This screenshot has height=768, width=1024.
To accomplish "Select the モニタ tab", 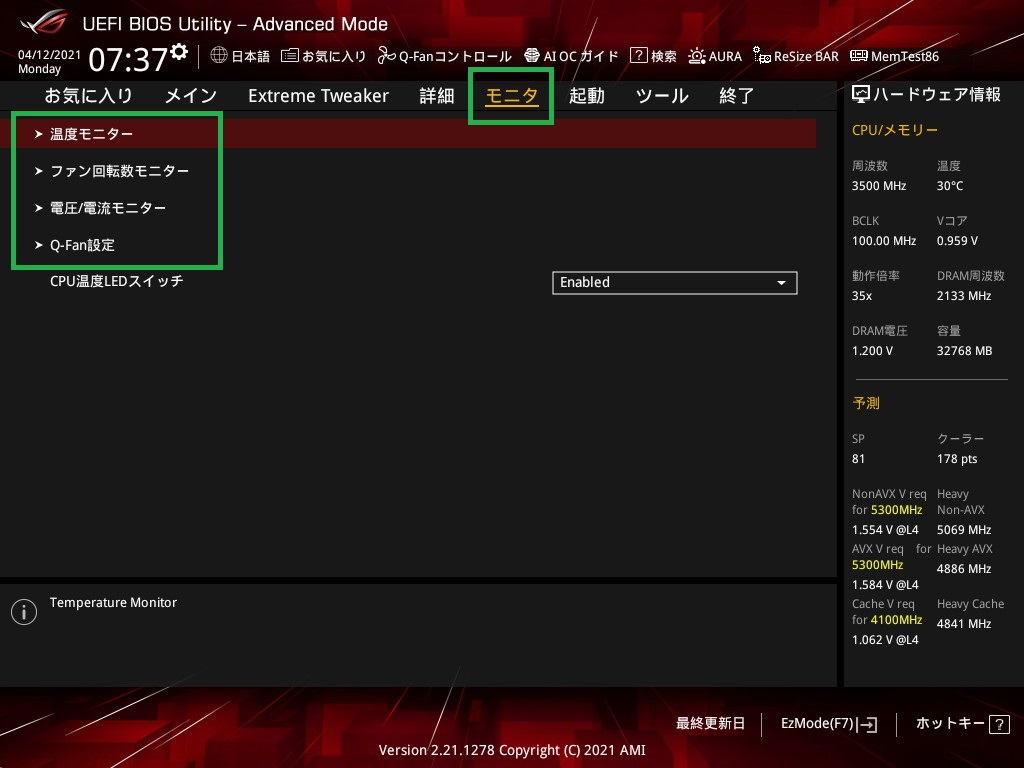I will tap(511, 96).
